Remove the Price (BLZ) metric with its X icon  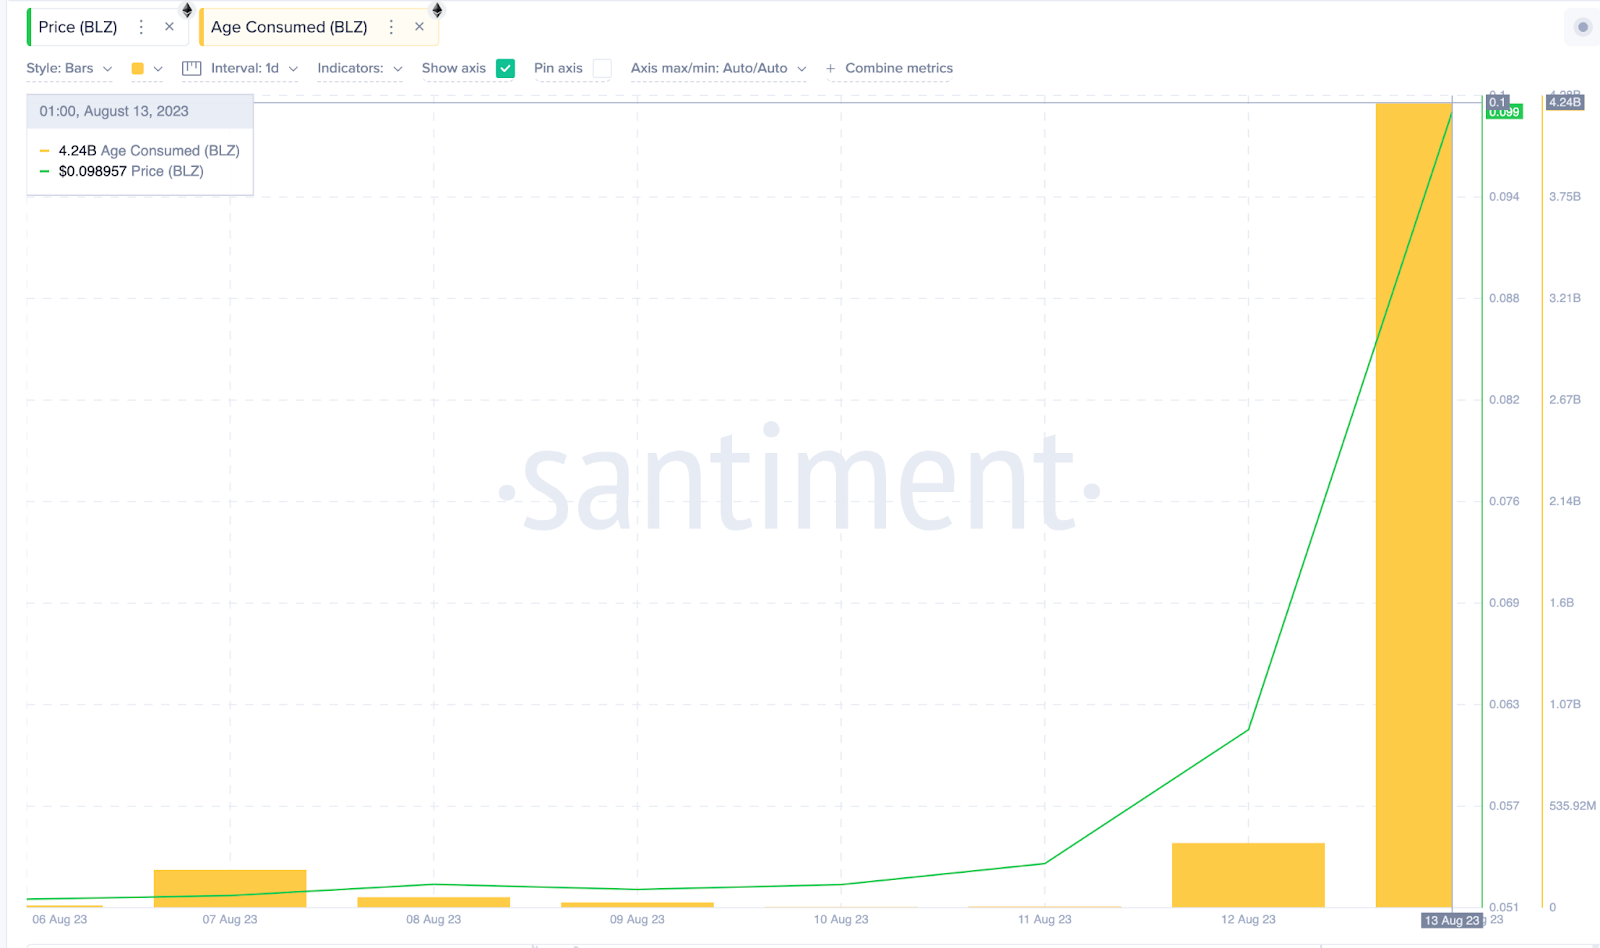tap(169, 27)
